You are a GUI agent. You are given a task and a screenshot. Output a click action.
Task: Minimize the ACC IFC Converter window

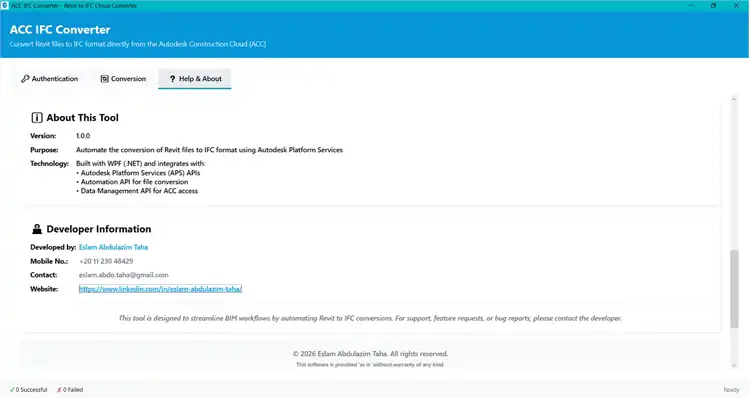(x=691, y=5)
